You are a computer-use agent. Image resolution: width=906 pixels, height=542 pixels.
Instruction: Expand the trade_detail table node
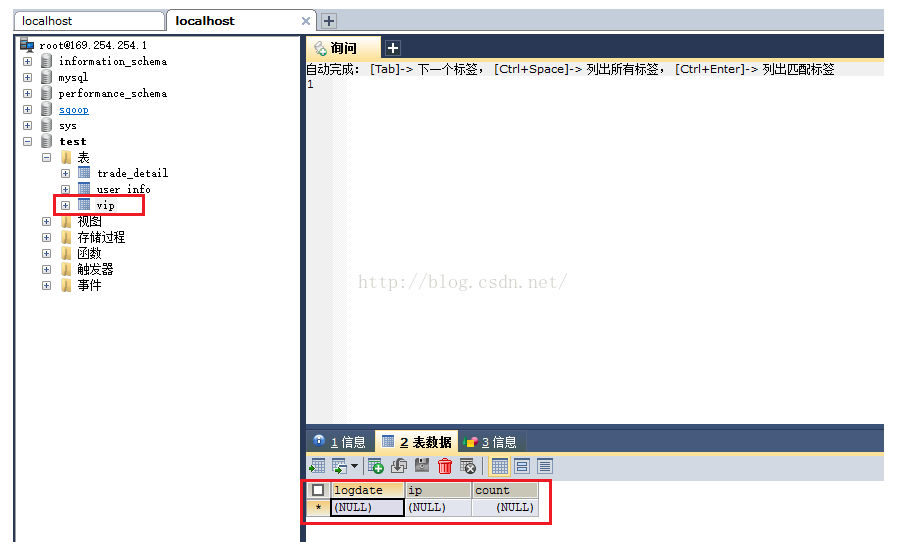coord(66,173)
